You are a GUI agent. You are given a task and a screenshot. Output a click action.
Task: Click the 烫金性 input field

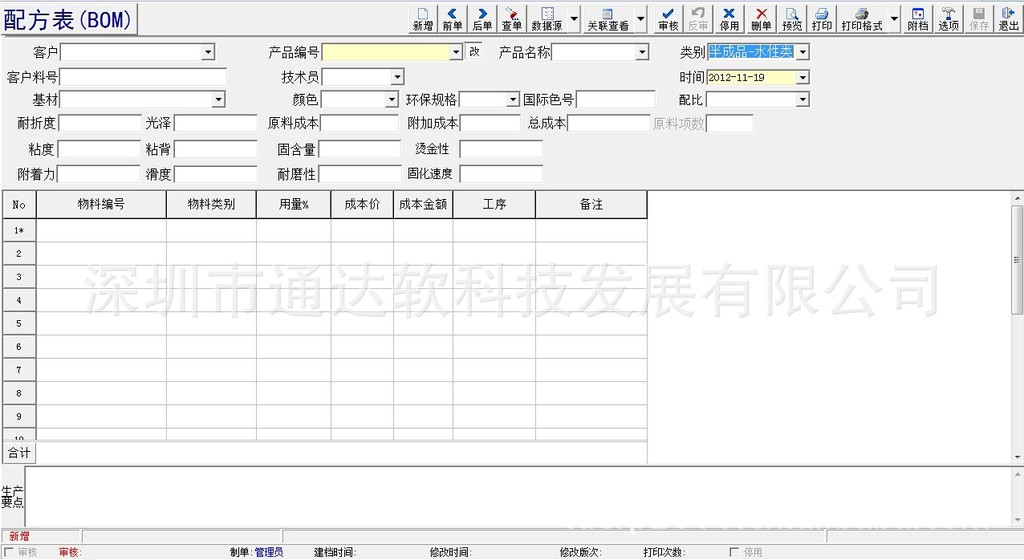(501, 149)
